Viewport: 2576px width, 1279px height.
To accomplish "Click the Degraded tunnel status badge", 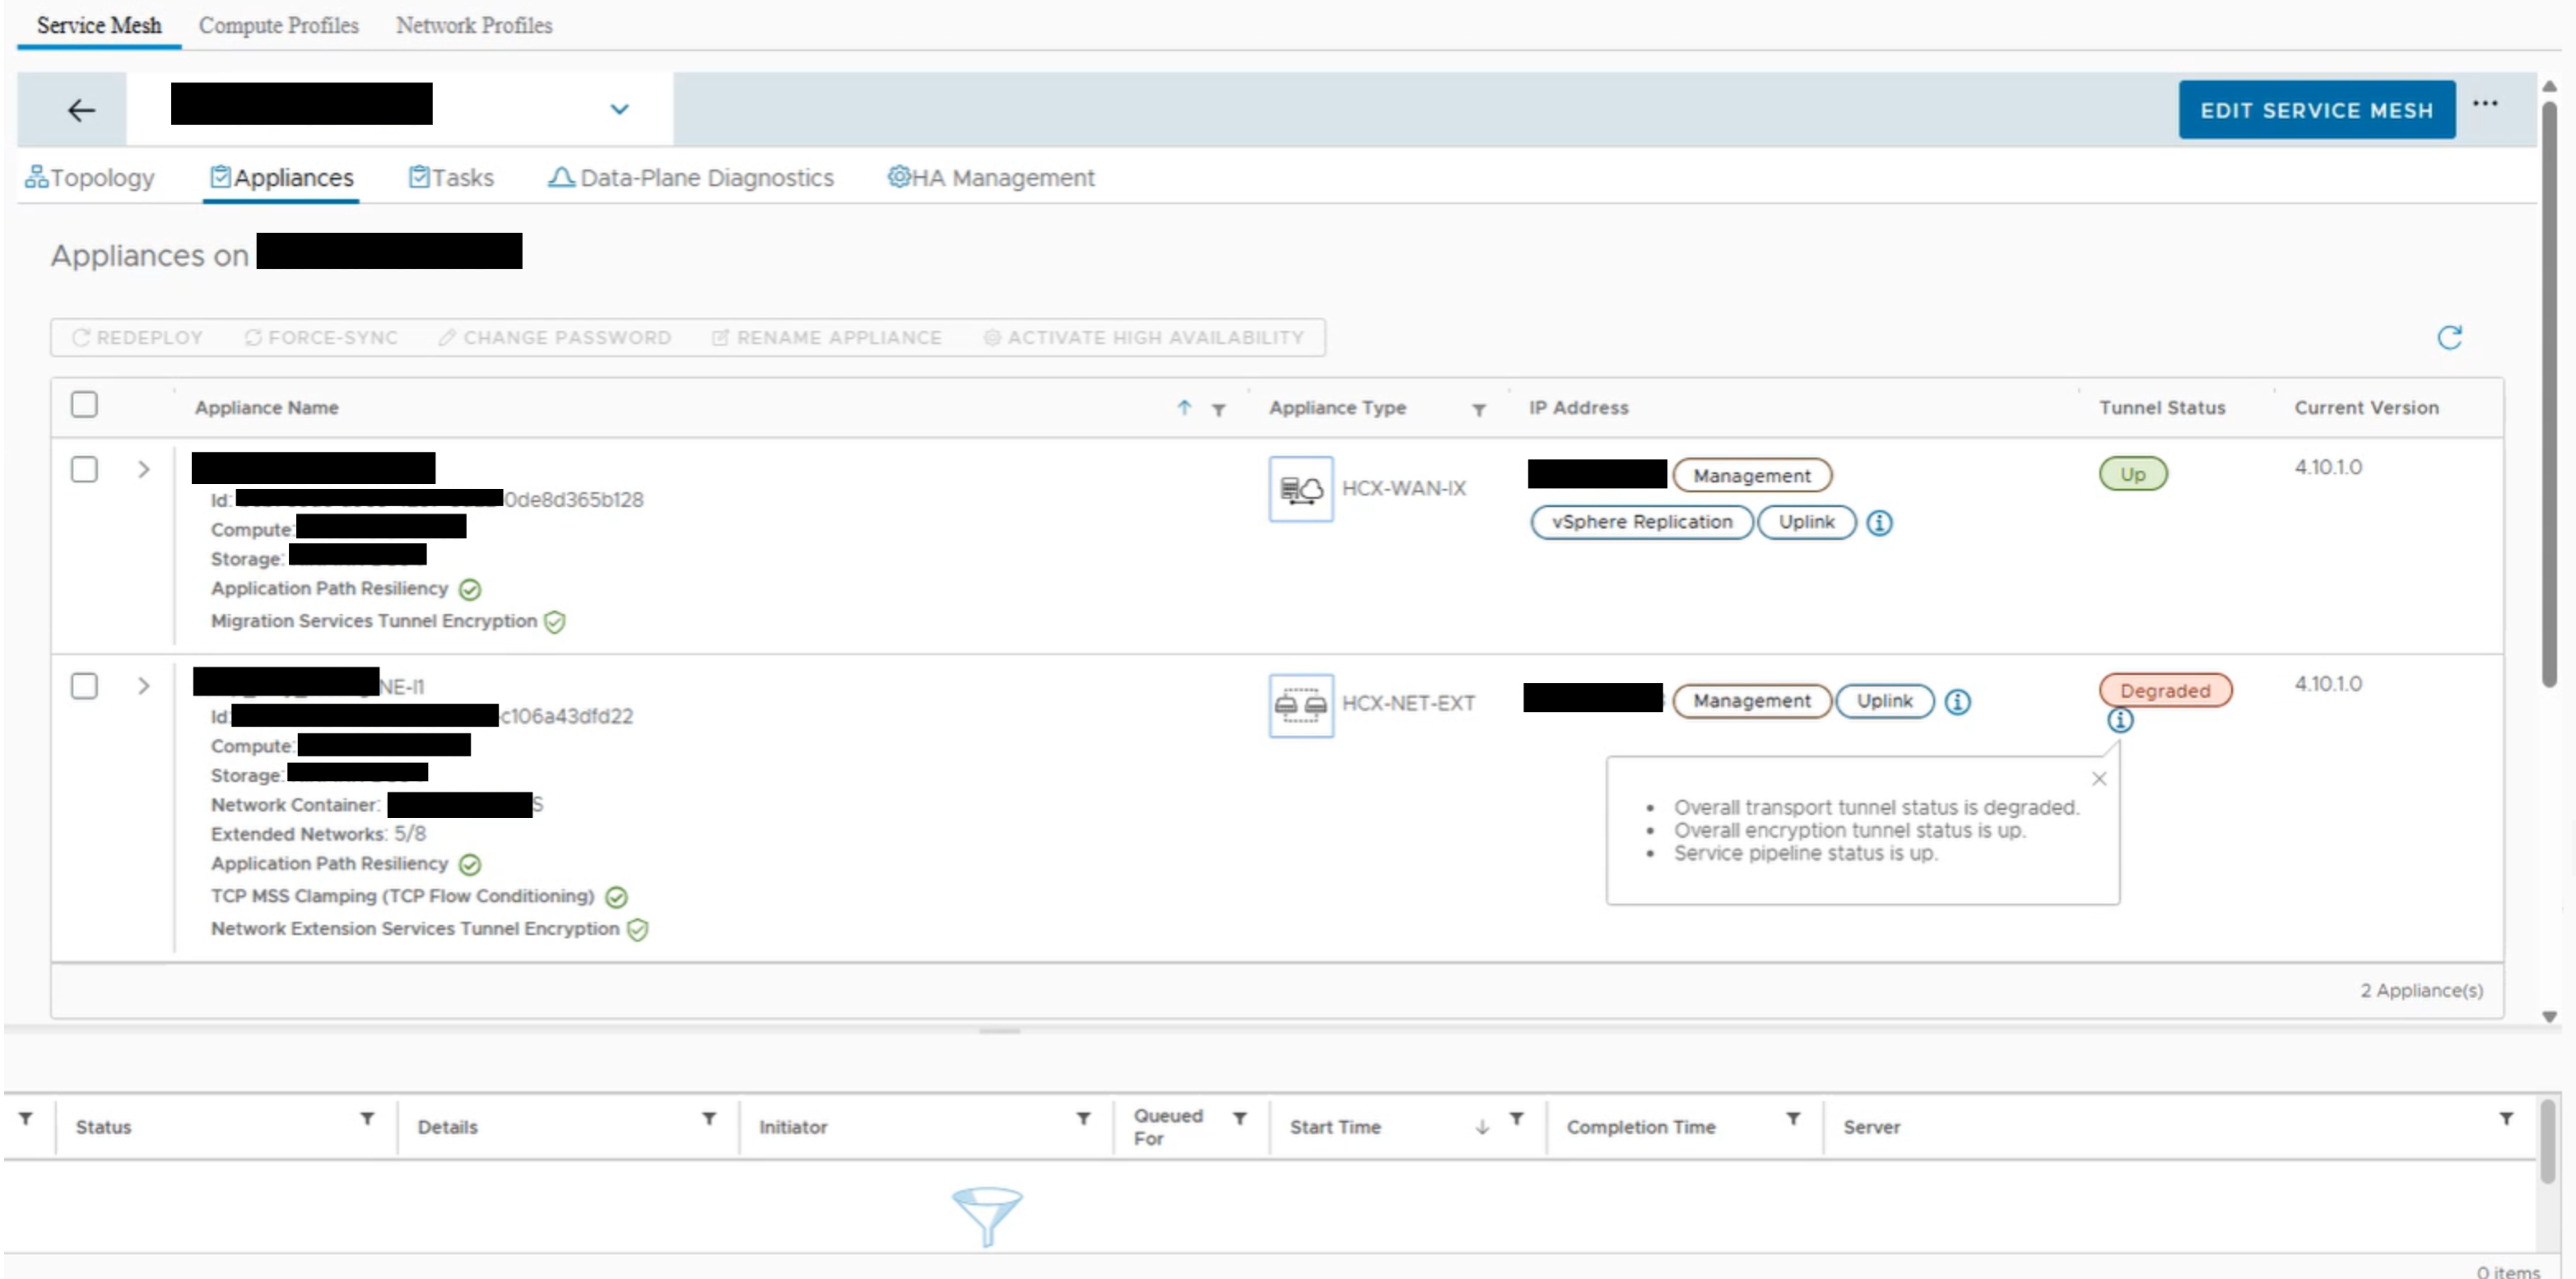I will [2165, 691].
